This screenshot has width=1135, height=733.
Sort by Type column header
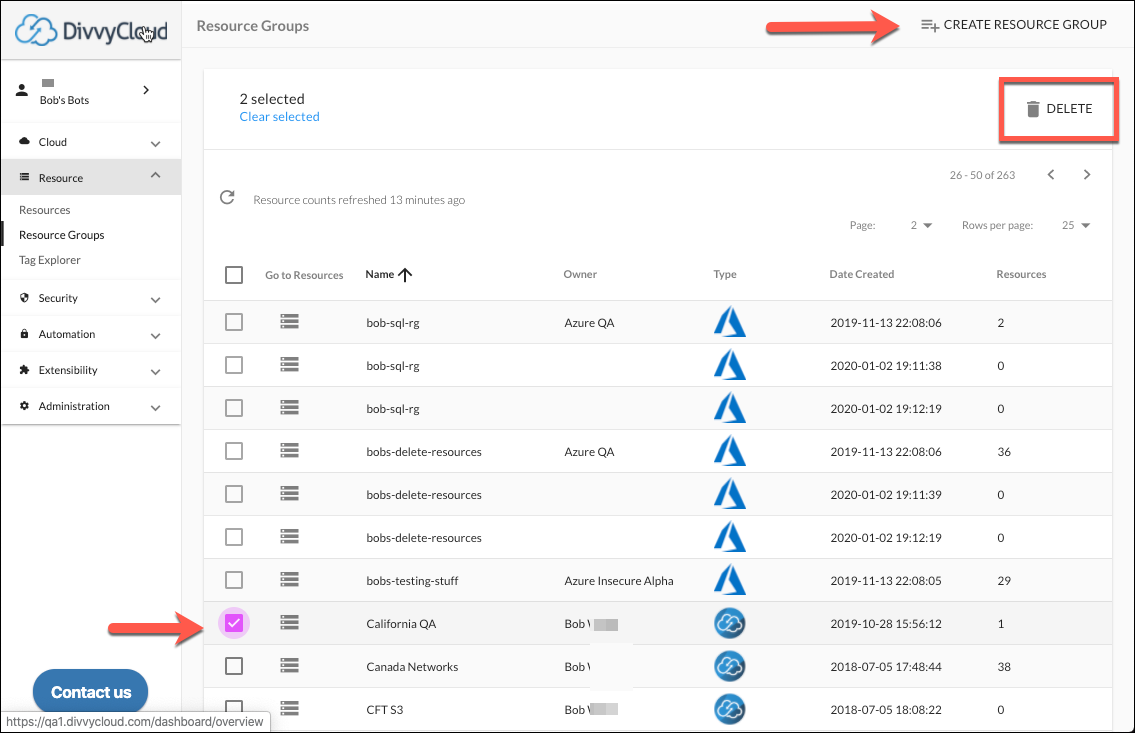725,274
